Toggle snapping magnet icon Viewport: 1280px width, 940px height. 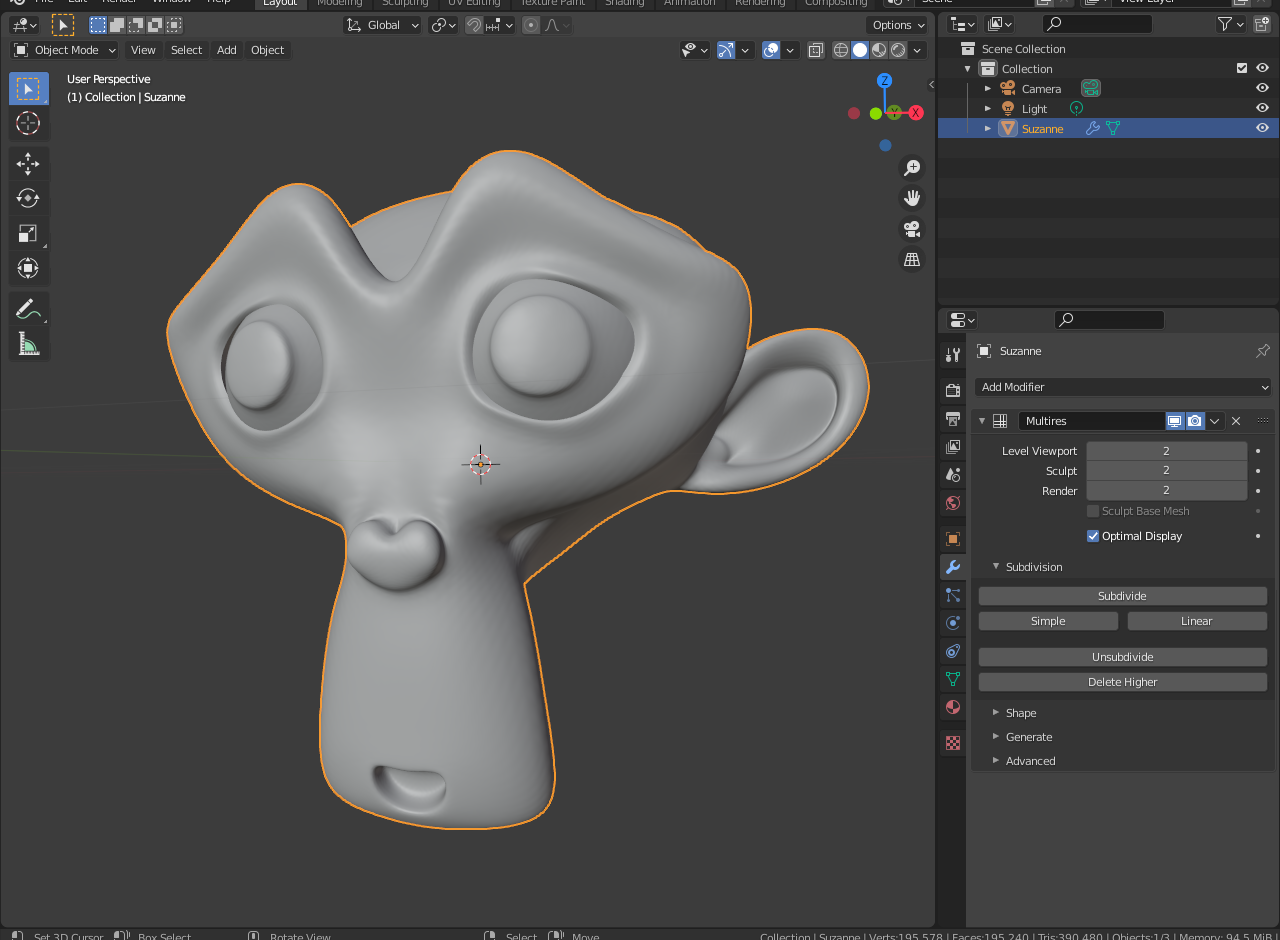pos(474,25)
